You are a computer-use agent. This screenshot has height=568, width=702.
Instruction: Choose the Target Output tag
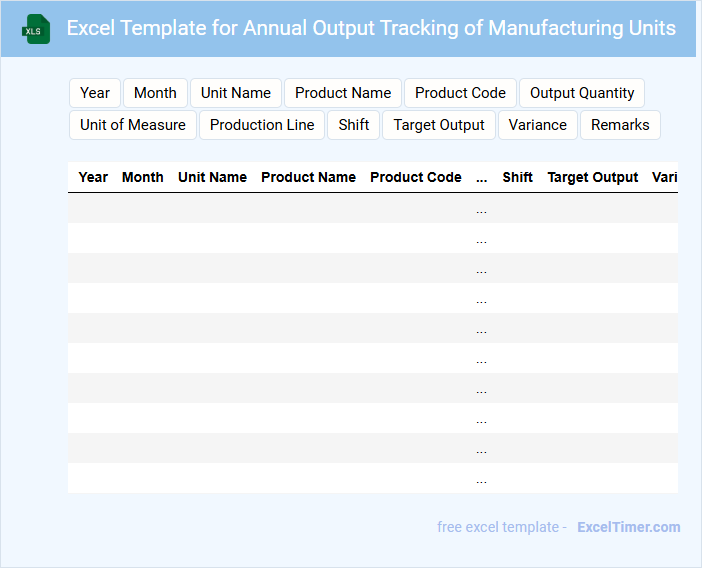click(x=439, y=125)
